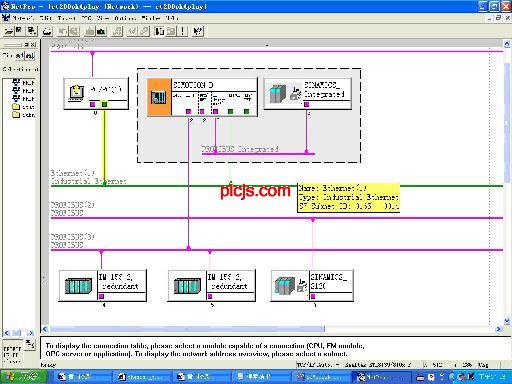512x384 pixels.
Task: Select the first subnet entry in catalog tree
Action: coord(23,82)
